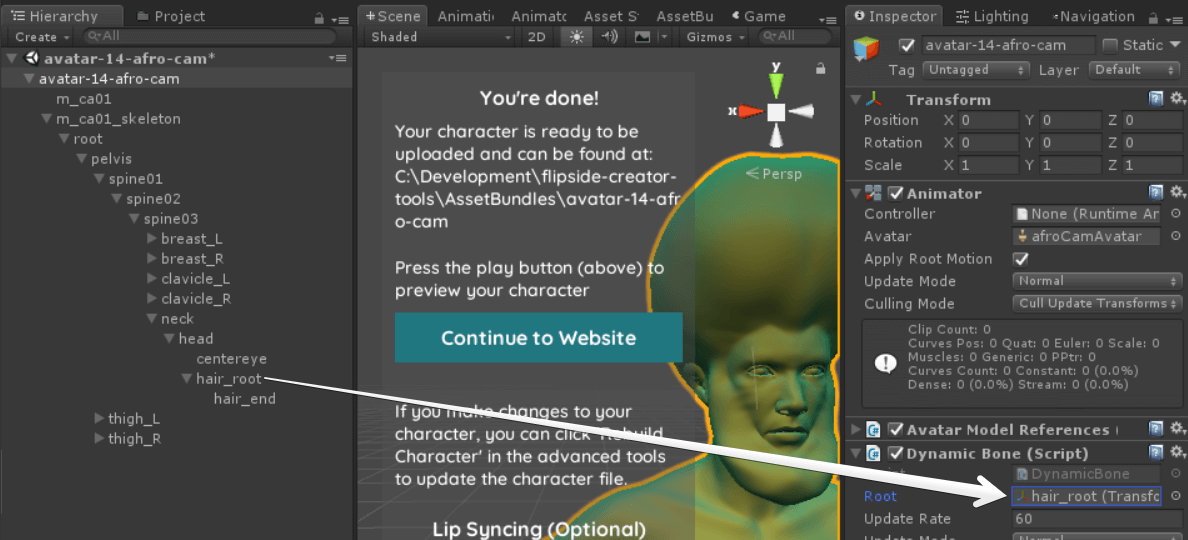Viewport: 1188px width, 540px height.
Task: Switch to the Game tab
Action: 759,16
